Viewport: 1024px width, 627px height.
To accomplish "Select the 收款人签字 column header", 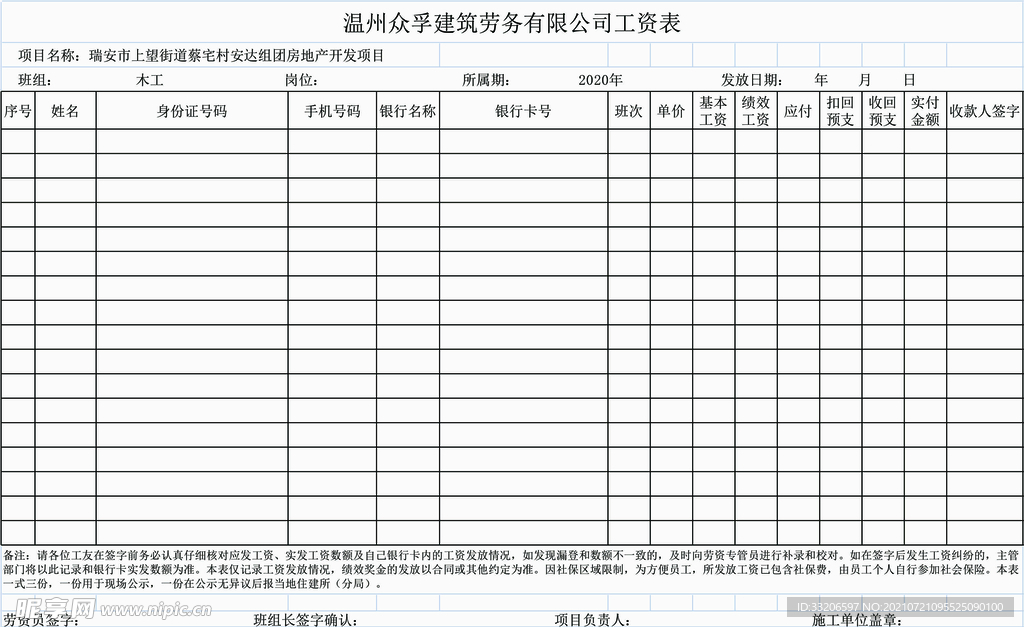I will (x=985, y=110).
